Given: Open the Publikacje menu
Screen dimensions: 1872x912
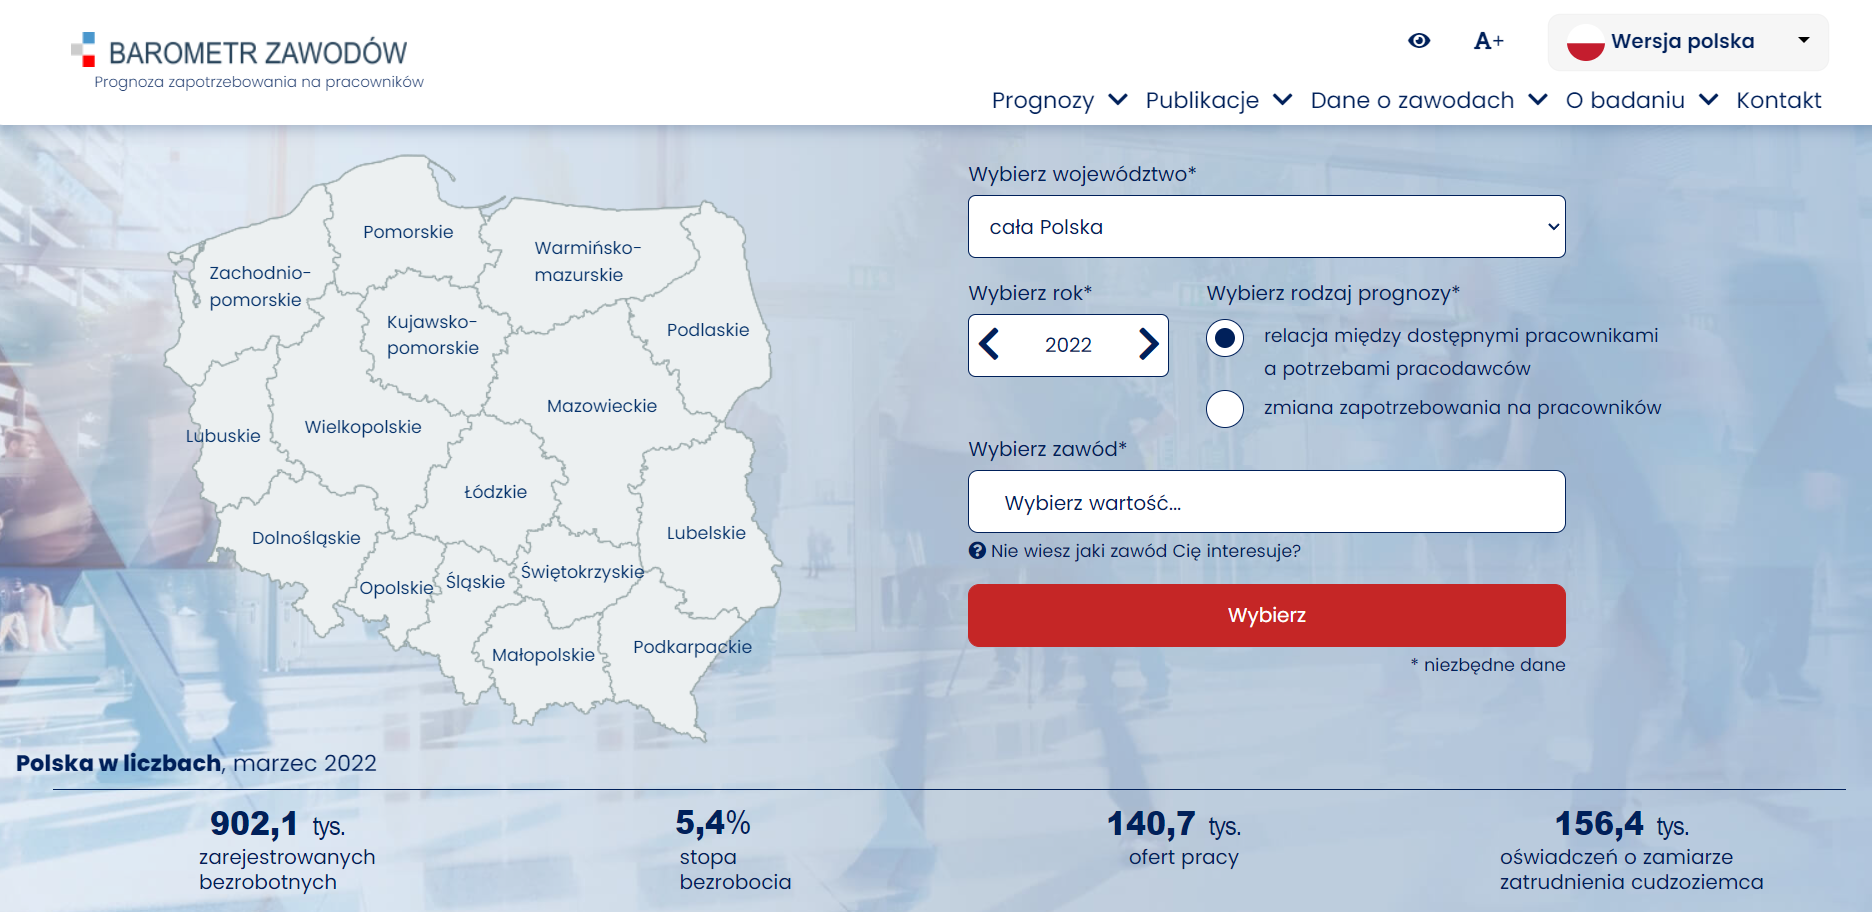Looking at the screenshot, I should (1201, 100).
